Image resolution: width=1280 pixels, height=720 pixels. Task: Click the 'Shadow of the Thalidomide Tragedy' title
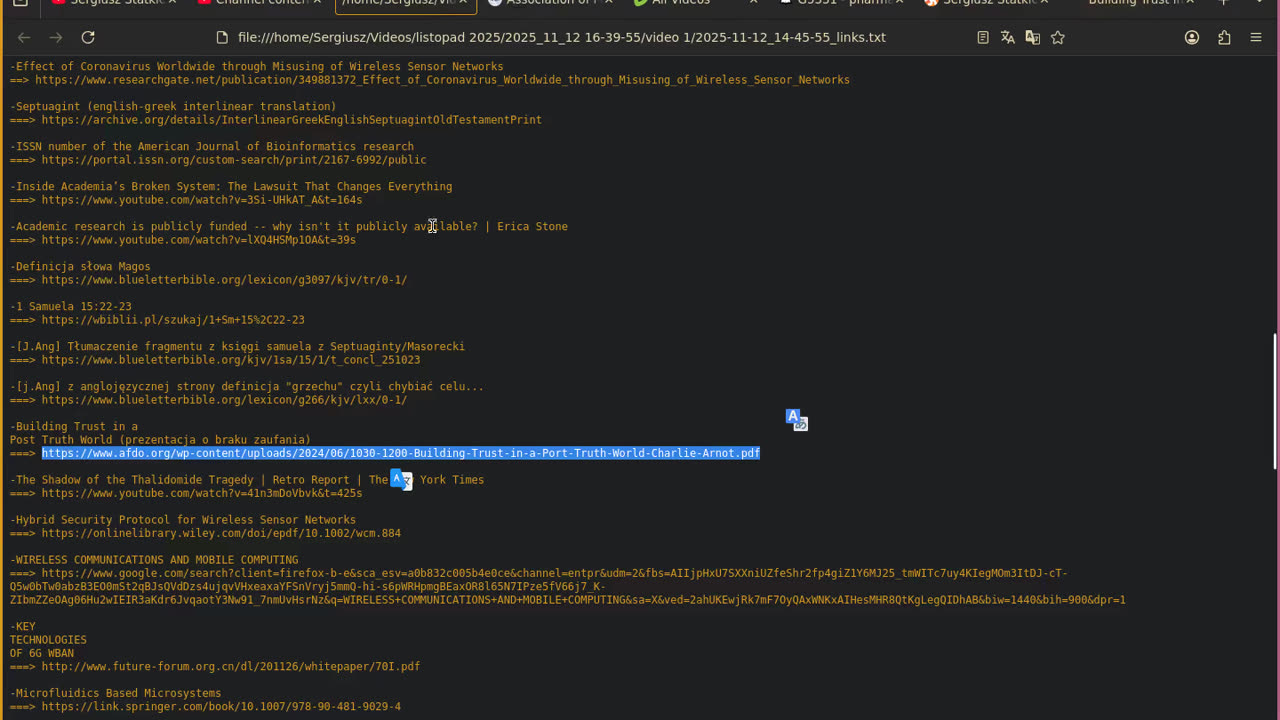coord(247,480)
